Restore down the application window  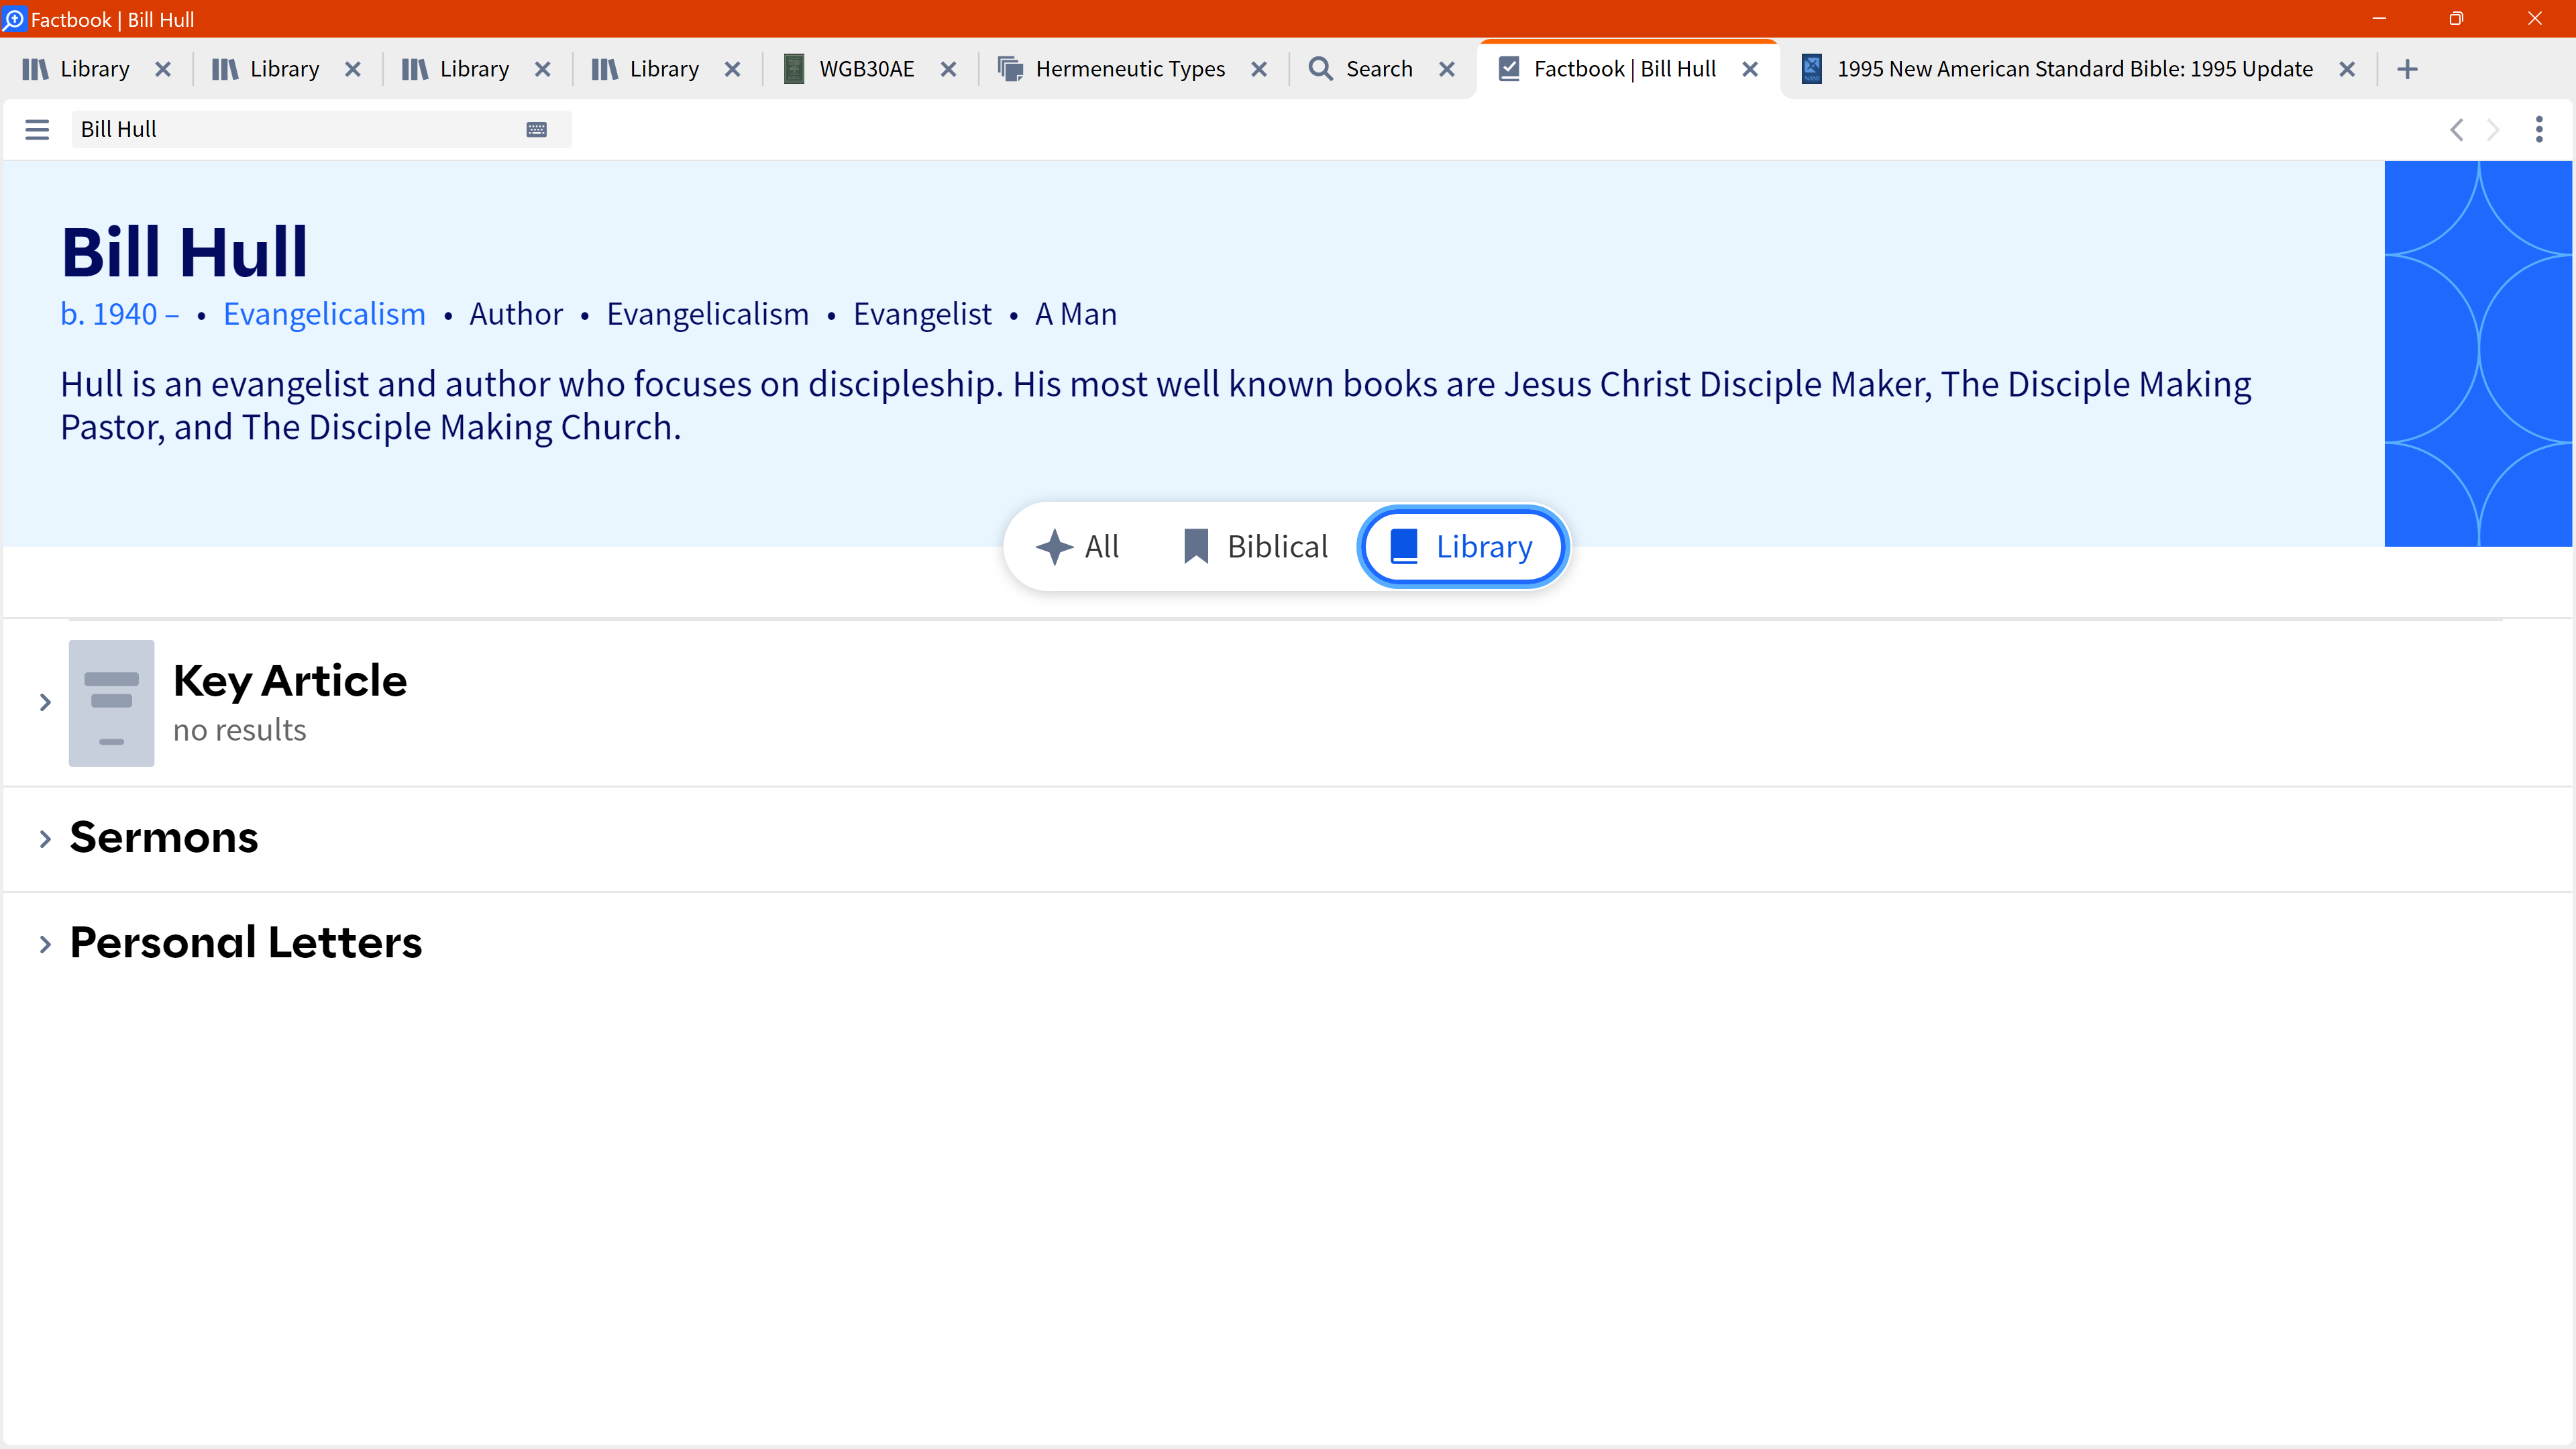tap(2456, 19)
